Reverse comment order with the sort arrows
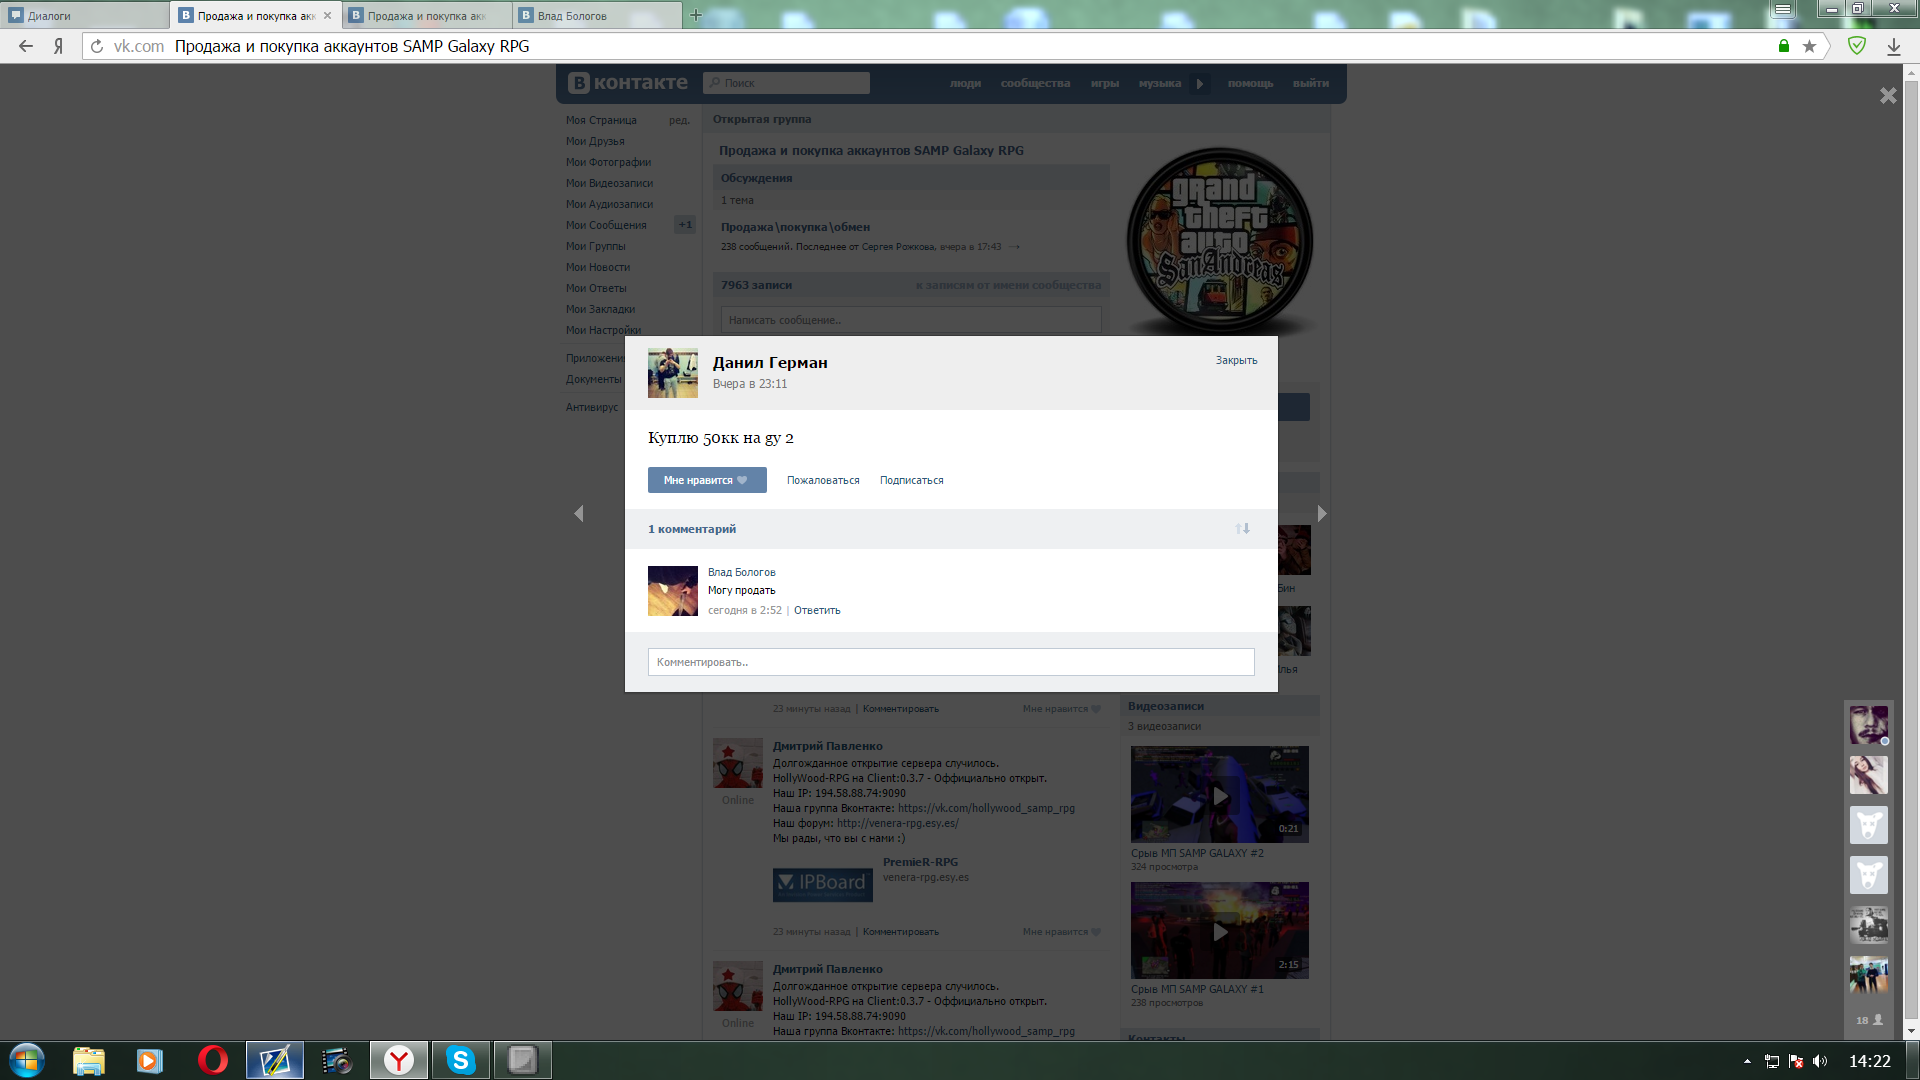This screenshot has height=1080, width=1920. pyautogui.click(x=1242, y=528)
